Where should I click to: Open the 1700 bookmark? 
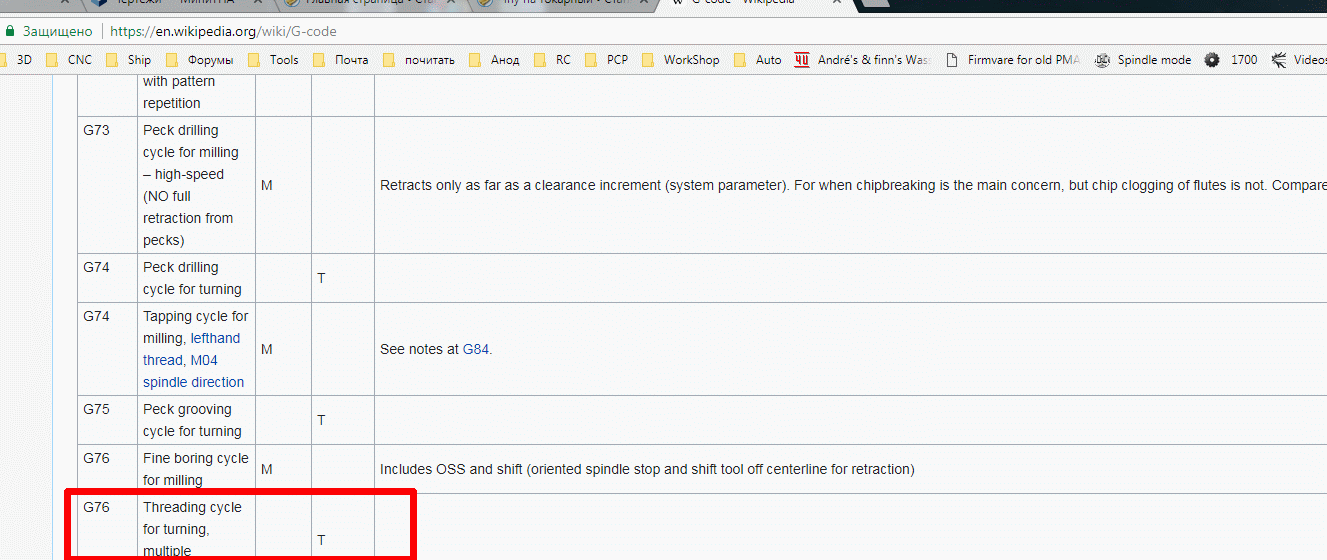[1231, 60]
